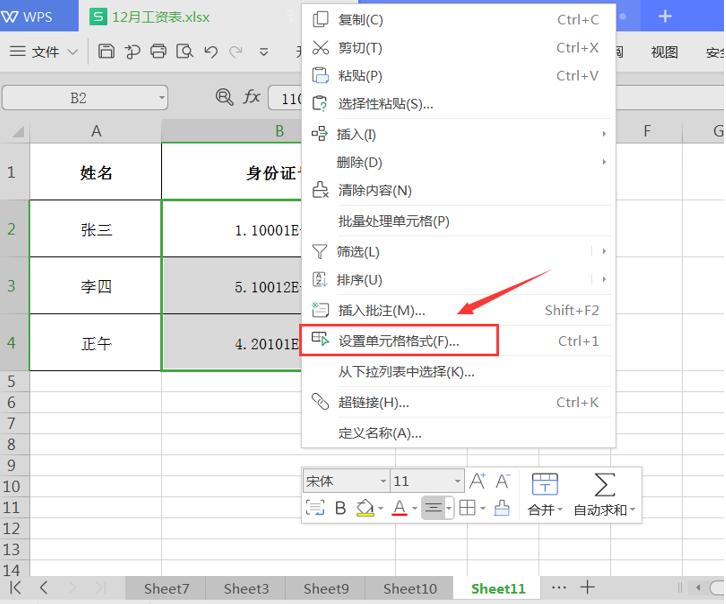Open the font size 11 dropdown

pyautogui.click(x=457, y=481)
